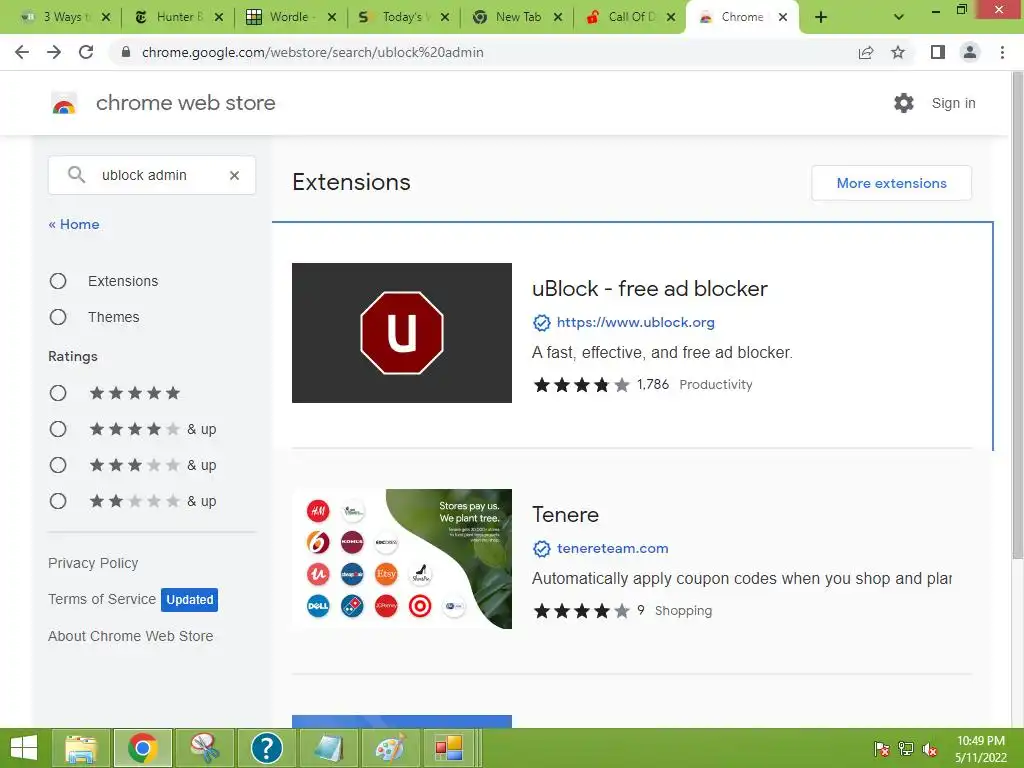Go to « Home link
This screenshot has width=1024, height=768.
74,224
